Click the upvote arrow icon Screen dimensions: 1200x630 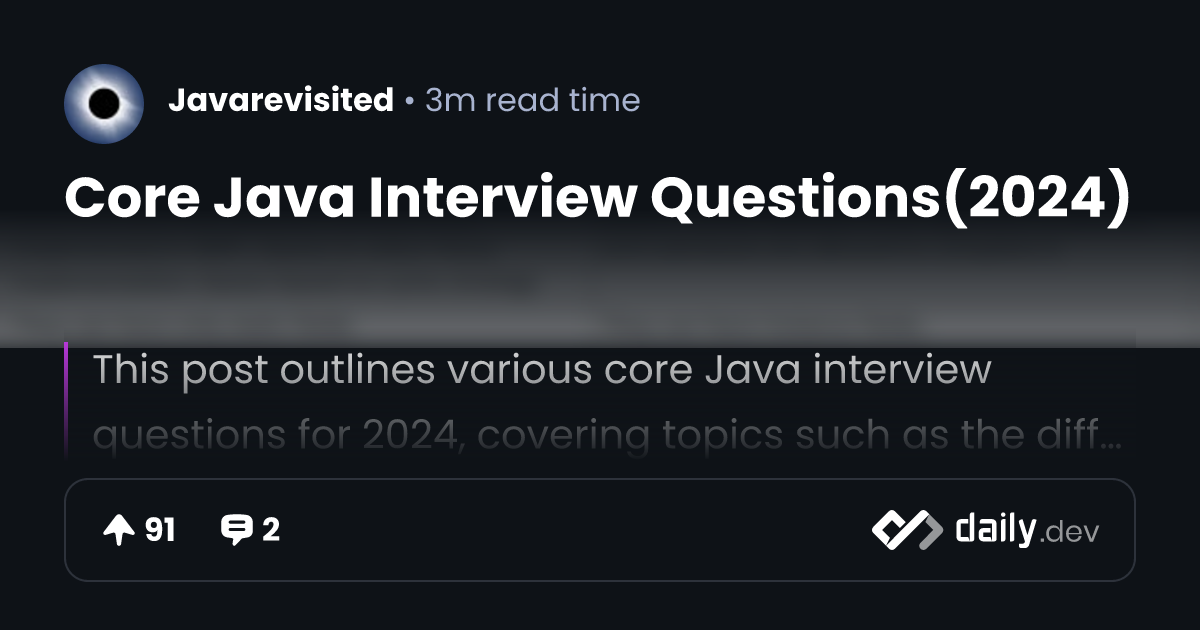click(118, 530)
